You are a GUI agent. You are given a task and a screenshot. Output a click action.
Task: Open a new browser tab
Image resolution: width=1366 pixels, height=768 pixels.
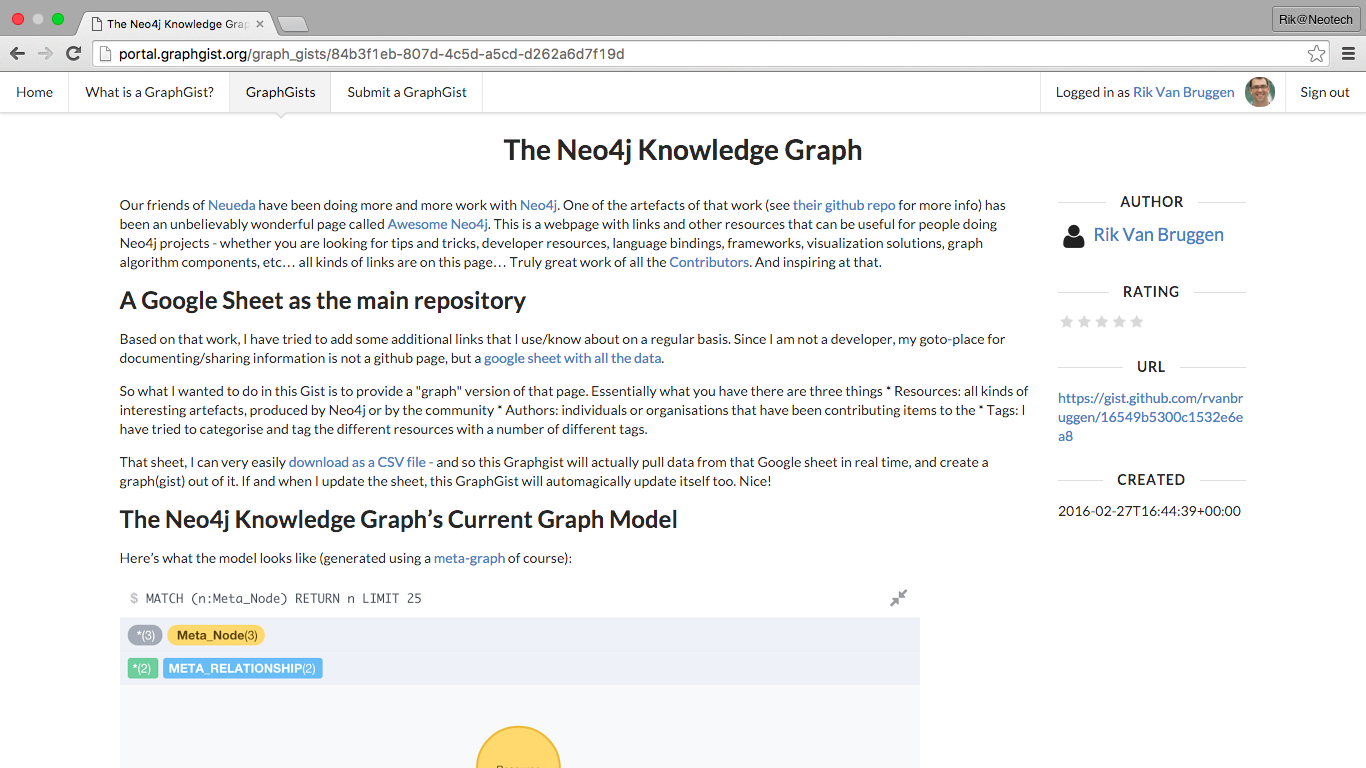[x=292, y=24]
